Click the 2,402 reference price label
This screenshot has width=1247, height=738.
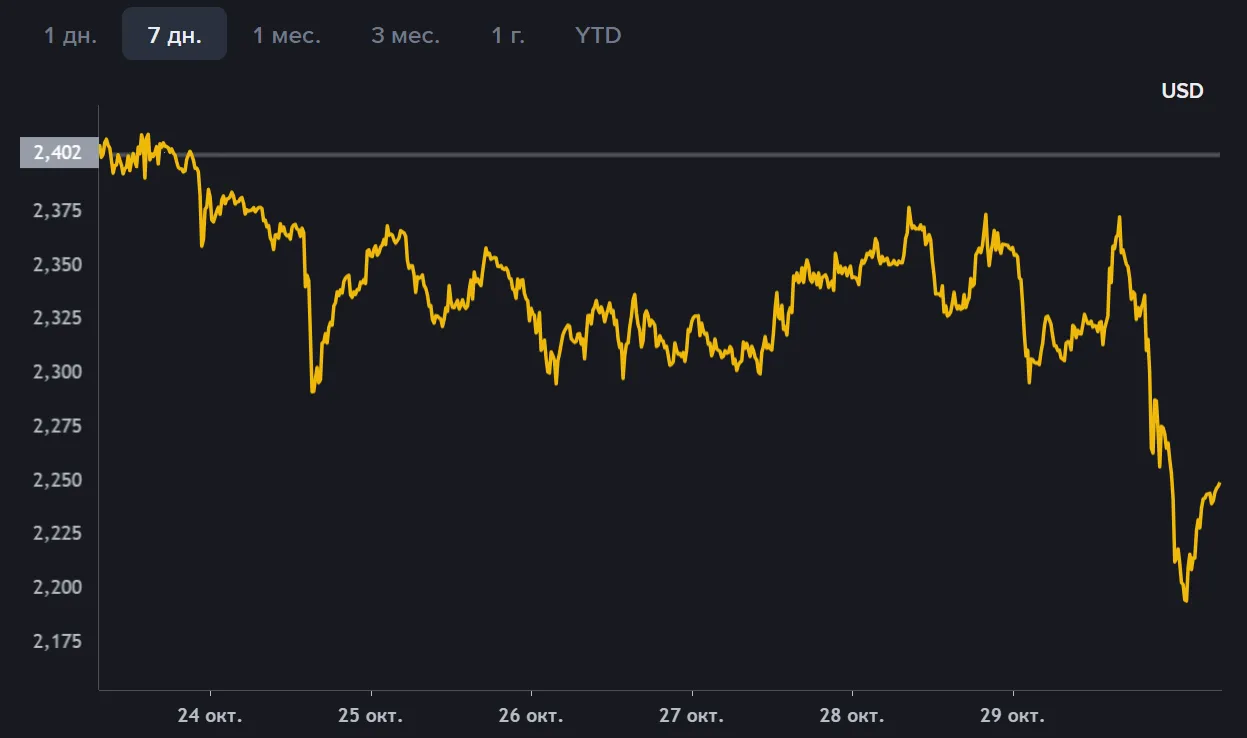[59, 153]
